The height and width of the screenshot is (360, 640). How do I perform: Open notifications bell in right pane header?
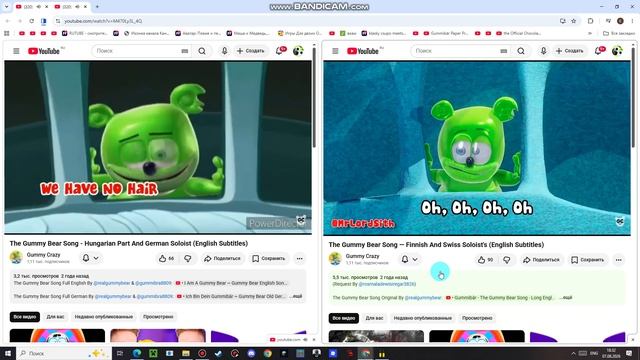tap(599, 51)
